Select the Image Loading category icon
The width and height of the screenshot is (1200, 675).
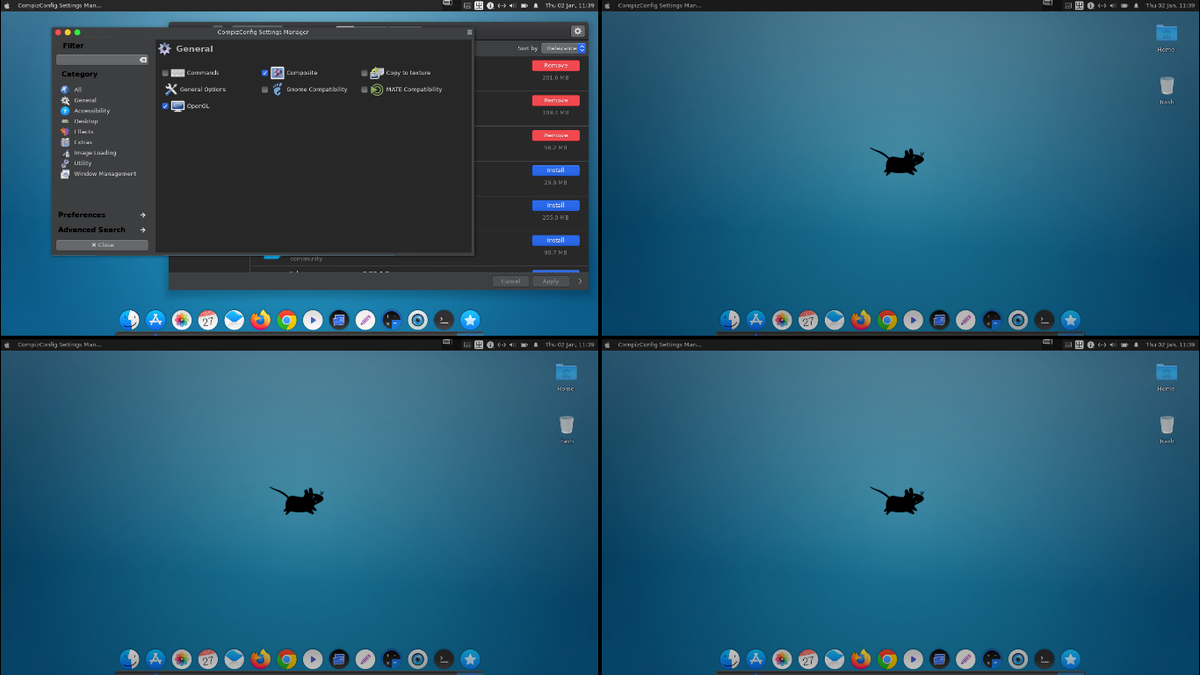pyautogui.click(x=65, y=153)
